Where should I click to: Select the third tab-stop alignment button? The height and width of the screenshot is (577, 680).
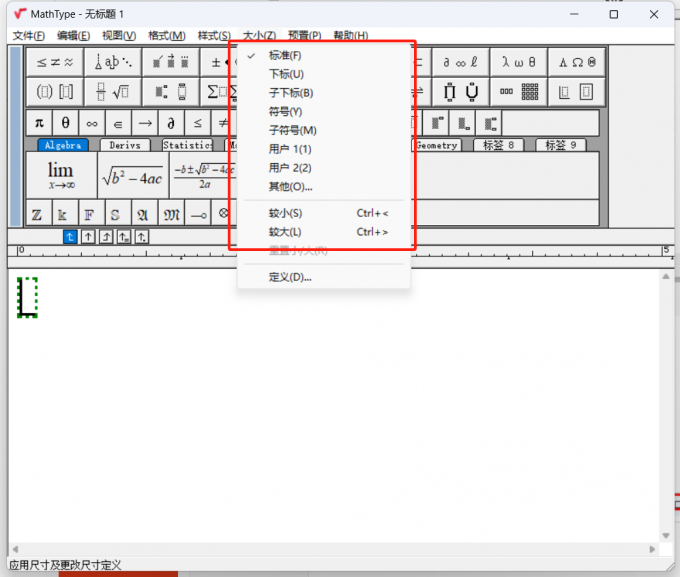[106, 237]
